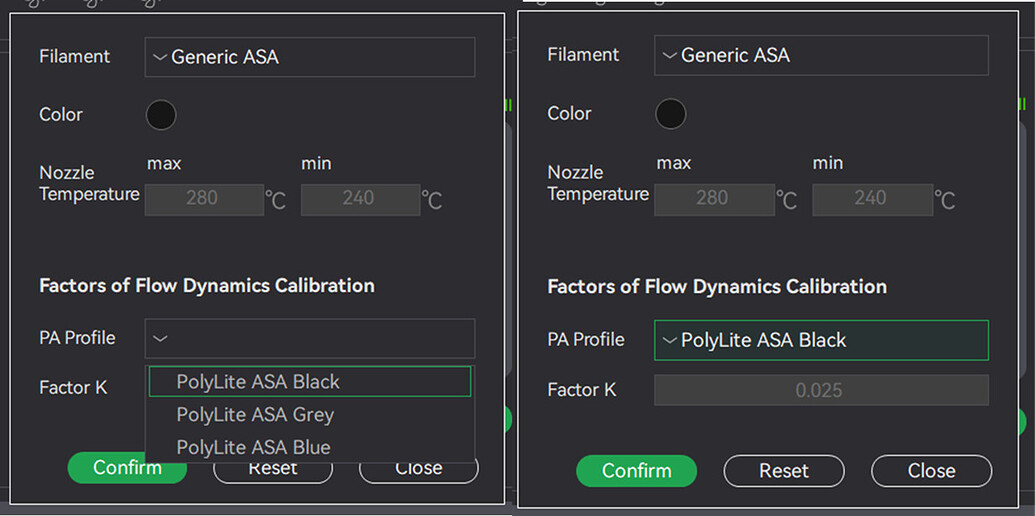Click max nozzle temperature field in left dialog
Screen dimensions: 1035x516
(x=204, y=199)
